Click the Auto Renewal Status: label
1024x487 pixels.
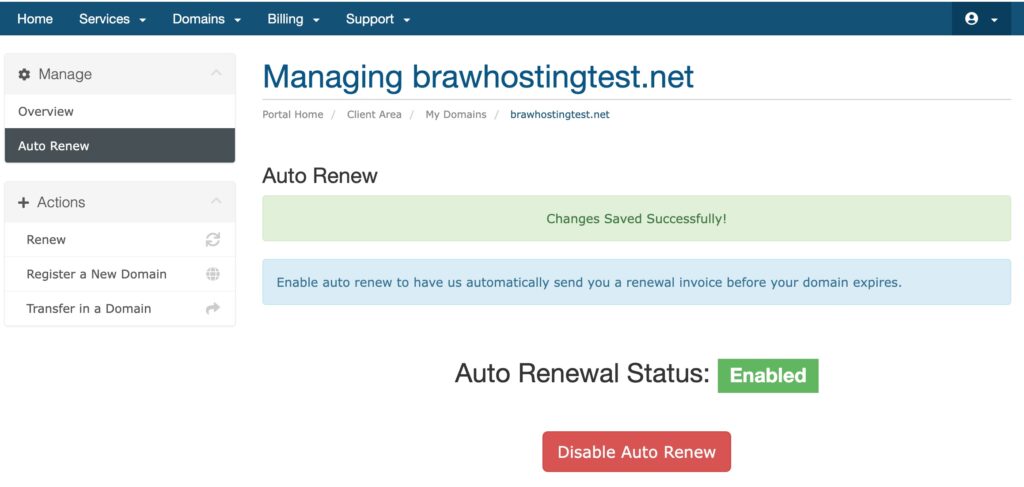tap(582, 374)
